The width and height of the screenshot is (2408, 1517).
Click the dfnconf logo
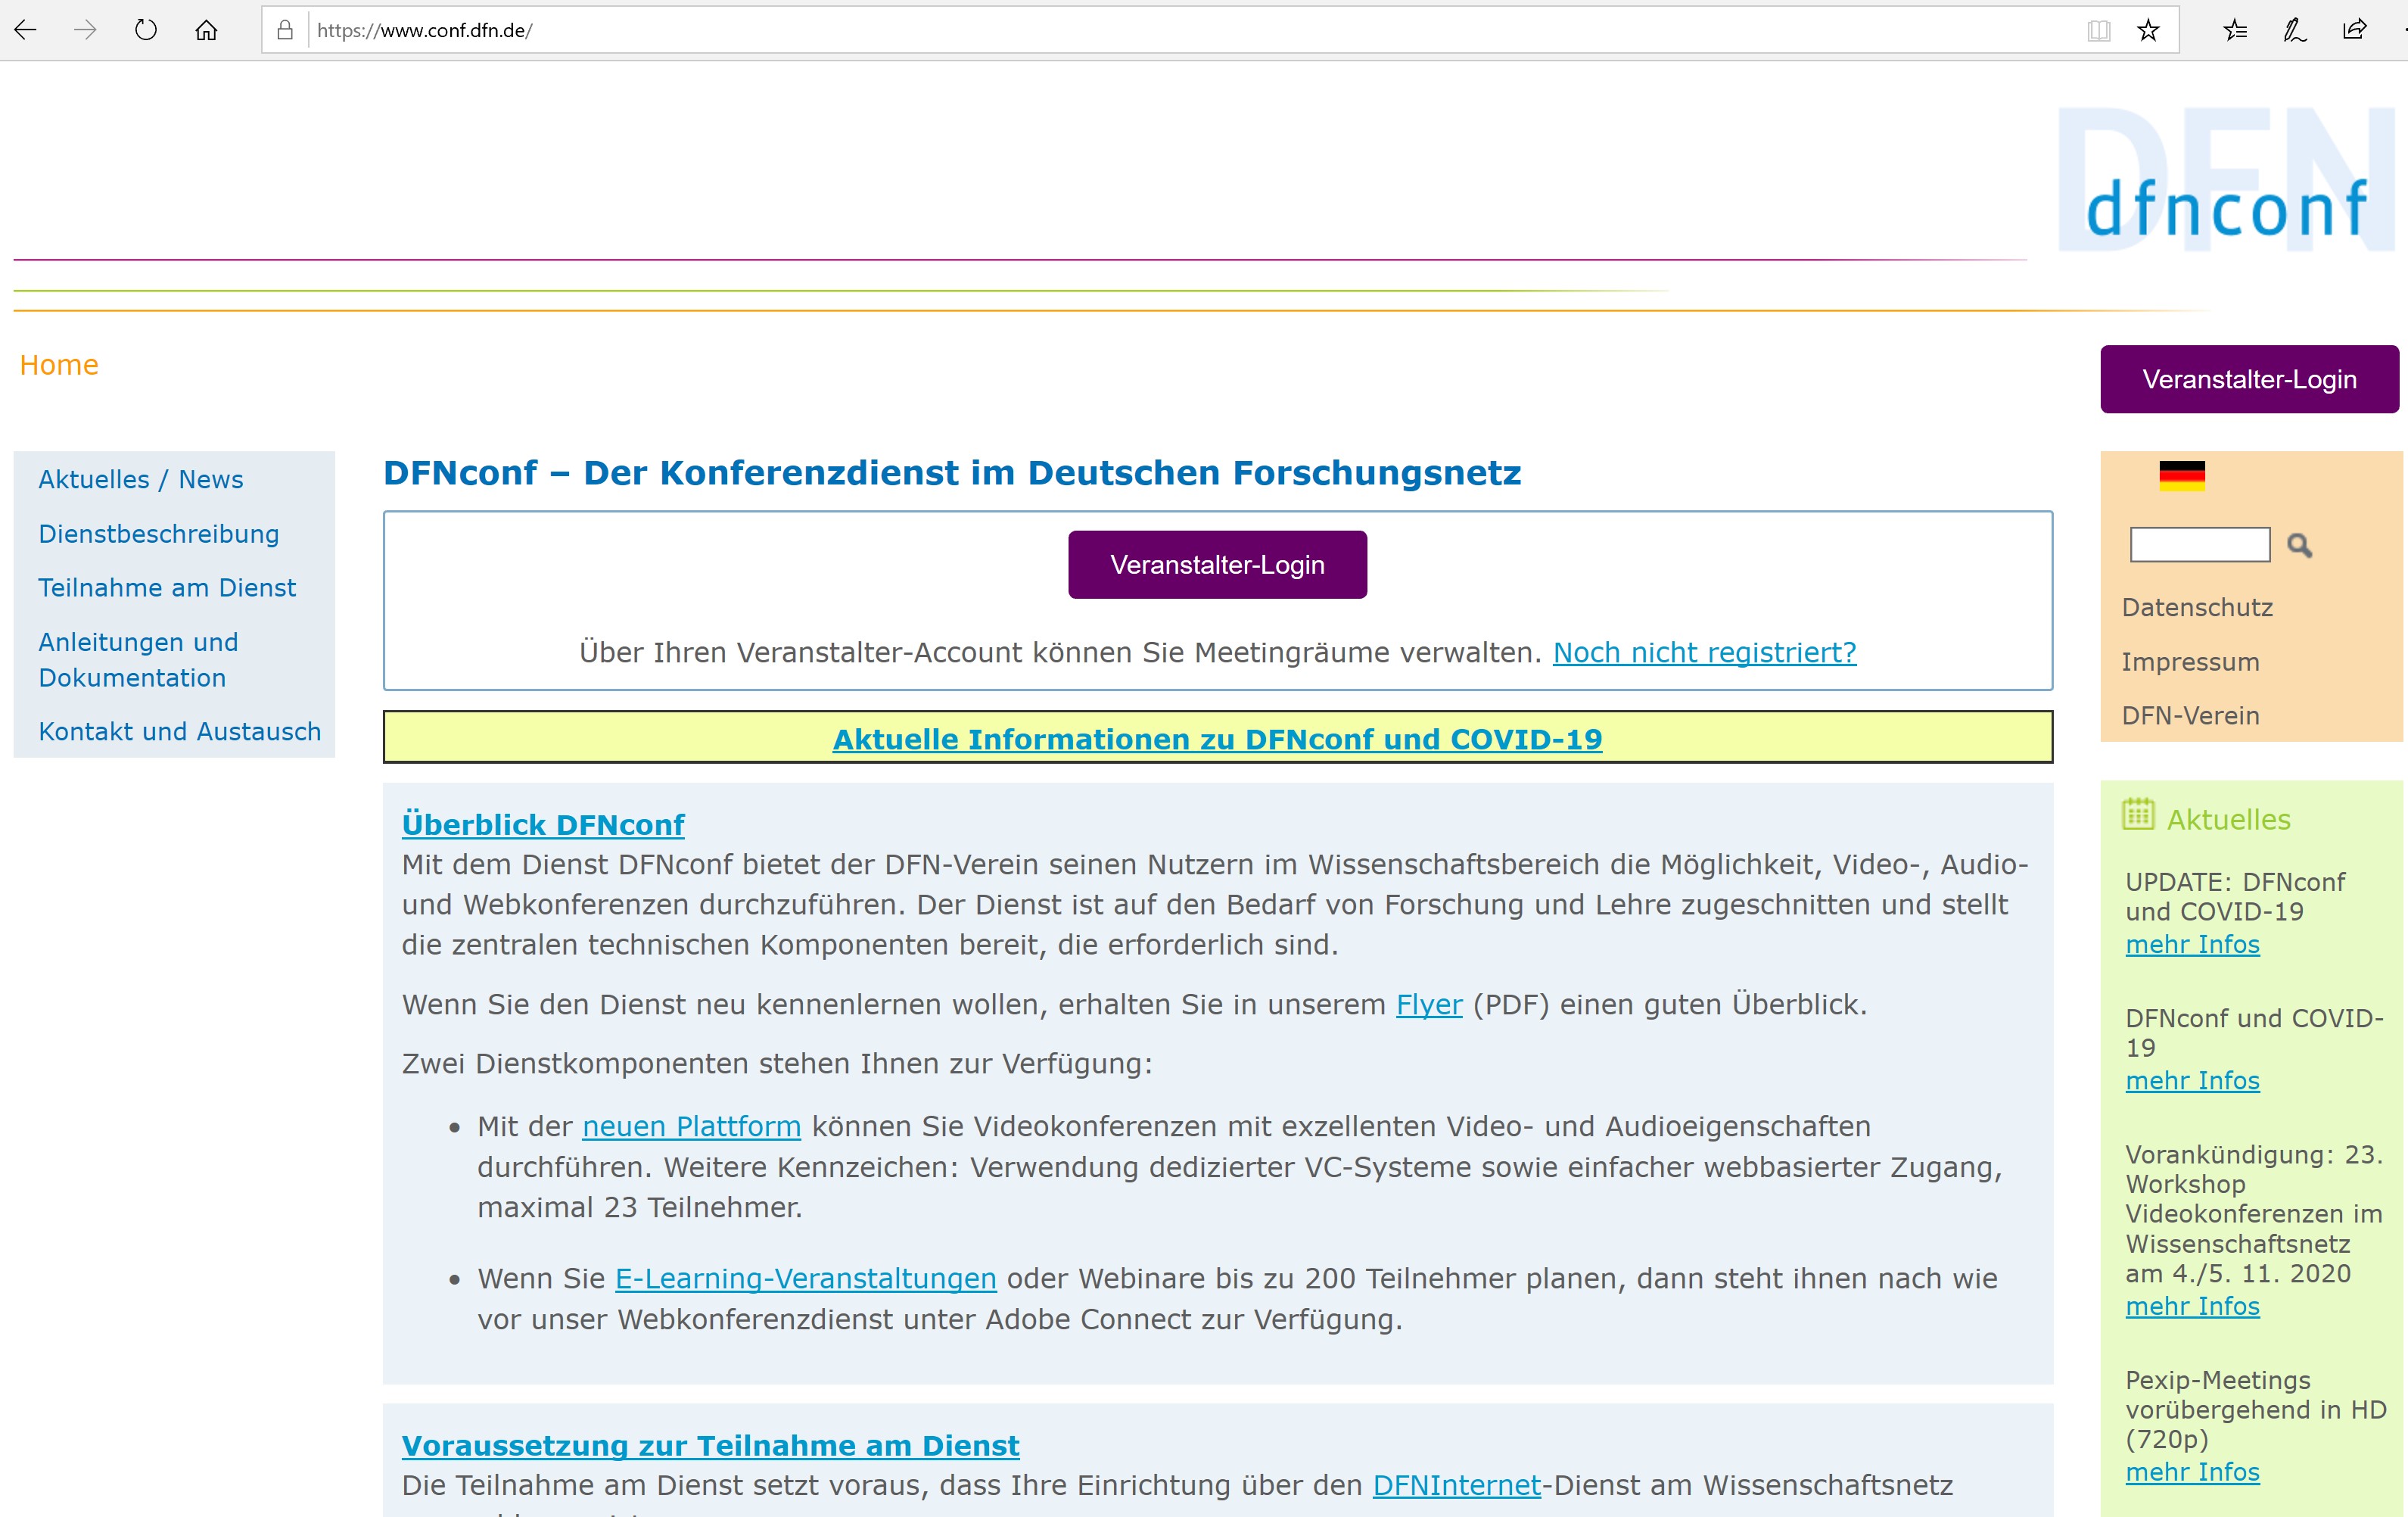point(2227,180)
